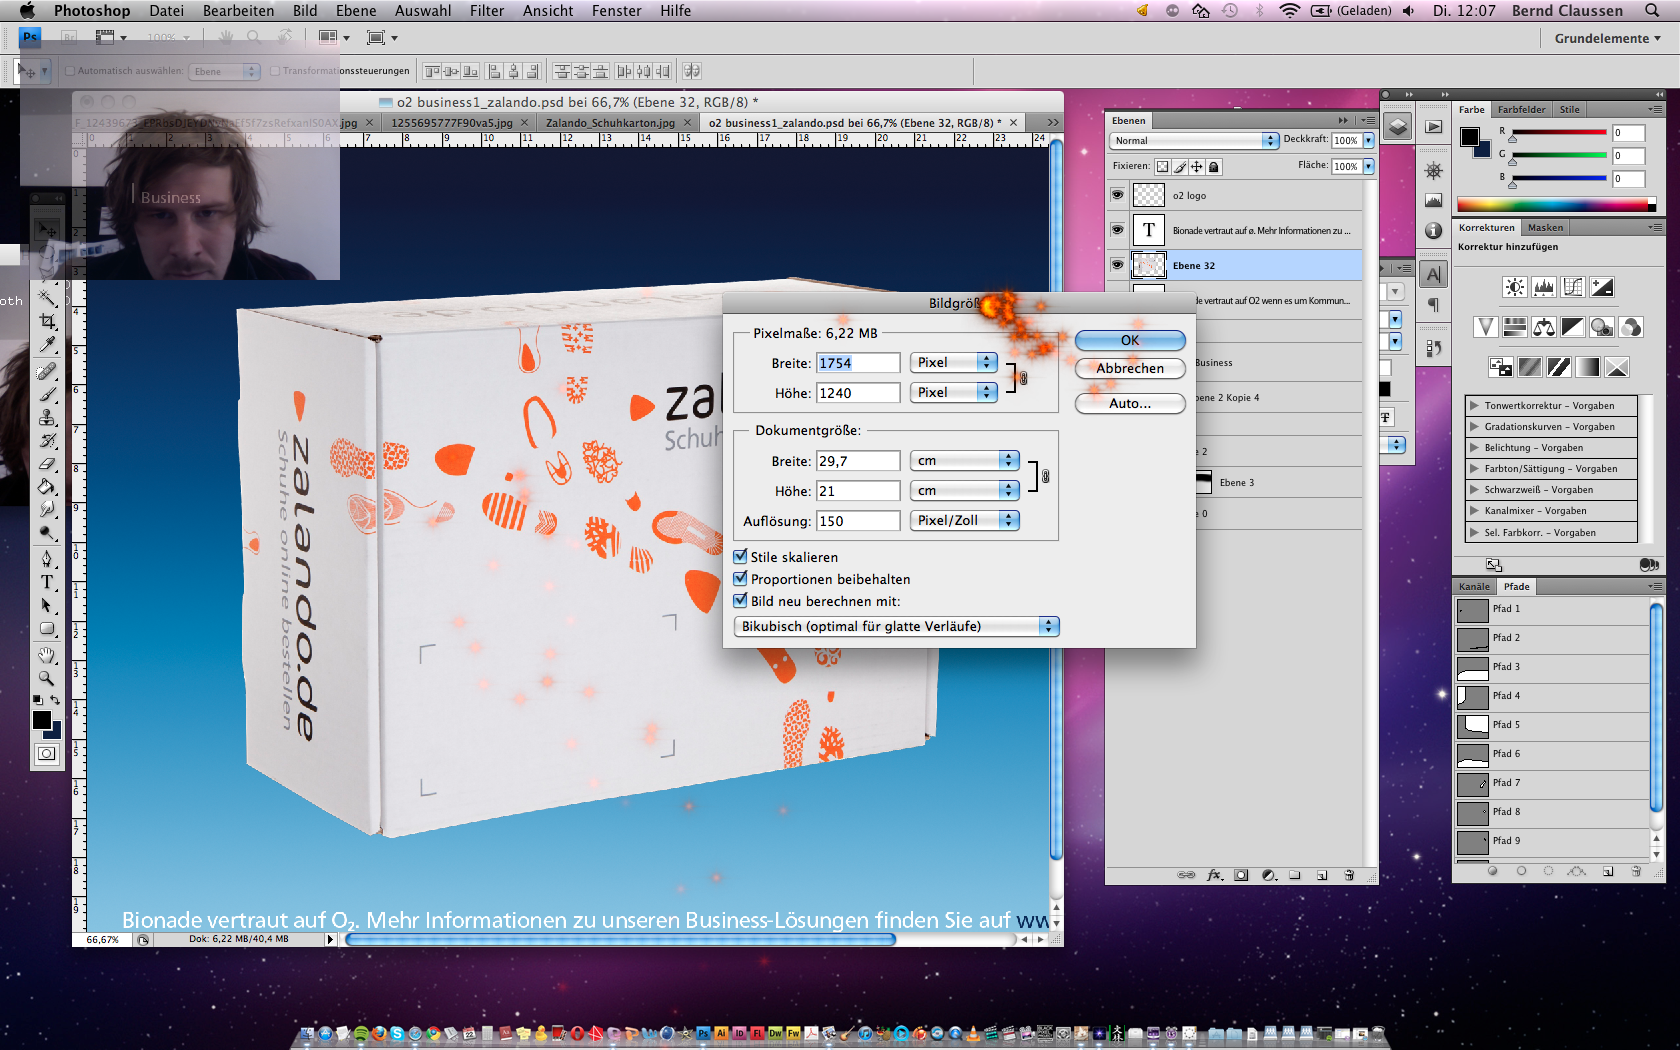This screenshot has height=1050, width=1680.
Task: Select the Horizontal Type tool
Action: [47, 582]
